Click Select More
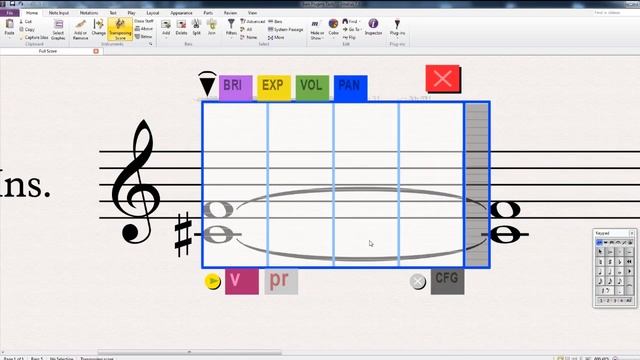Screen dimensions: 640x360 click(276, 37)
